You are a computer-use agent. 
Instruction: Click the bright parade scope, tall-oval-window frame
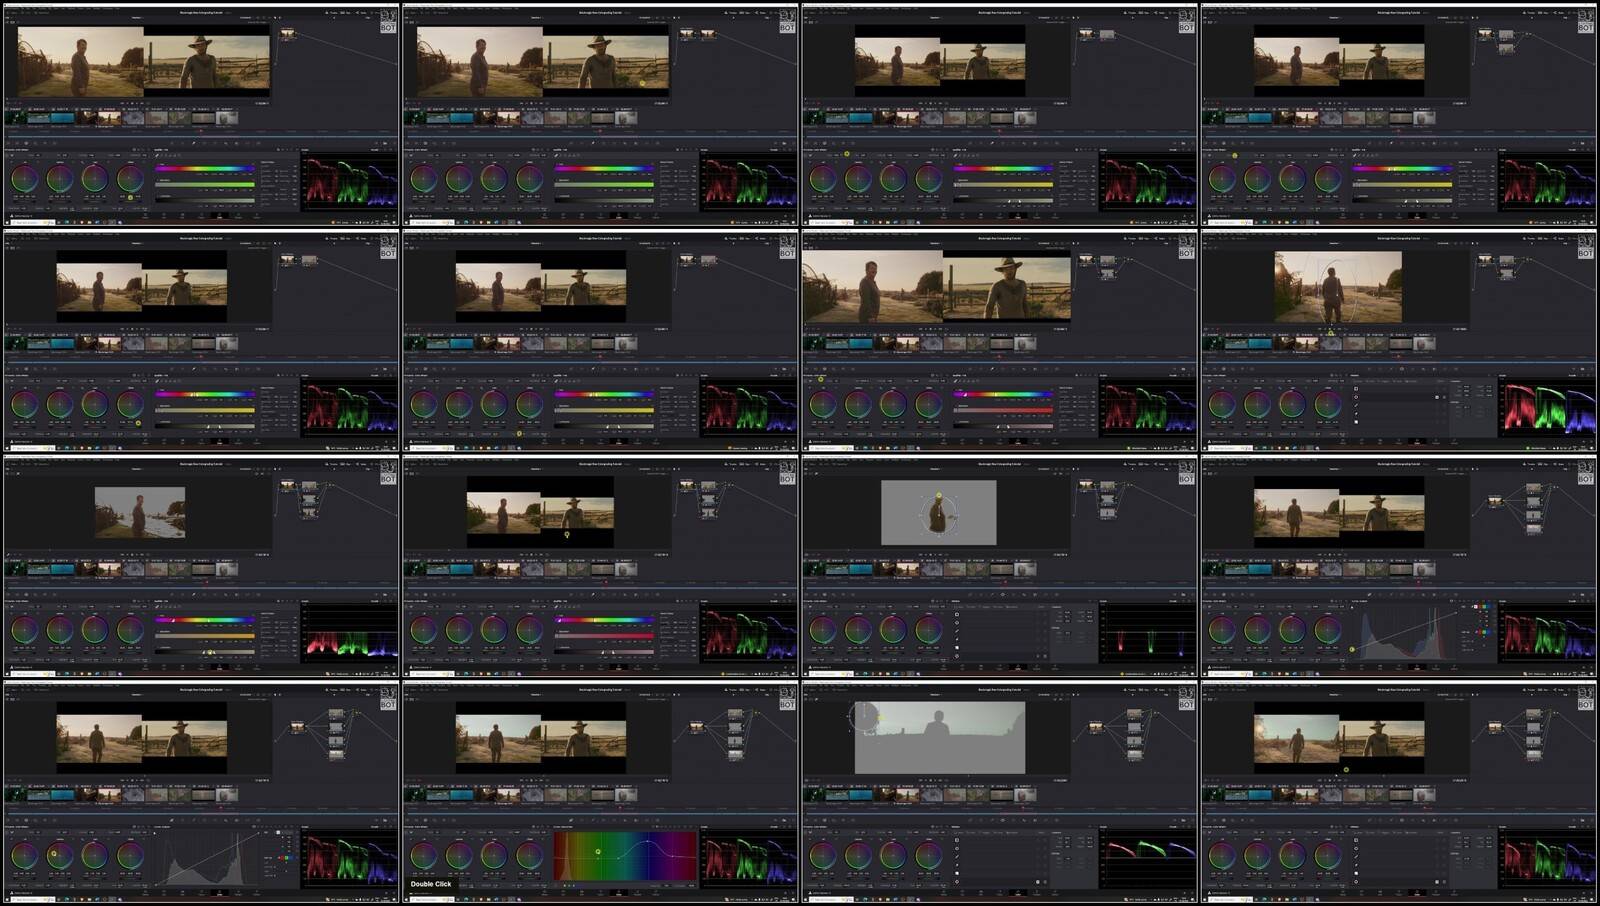[x=1547, y=407]
